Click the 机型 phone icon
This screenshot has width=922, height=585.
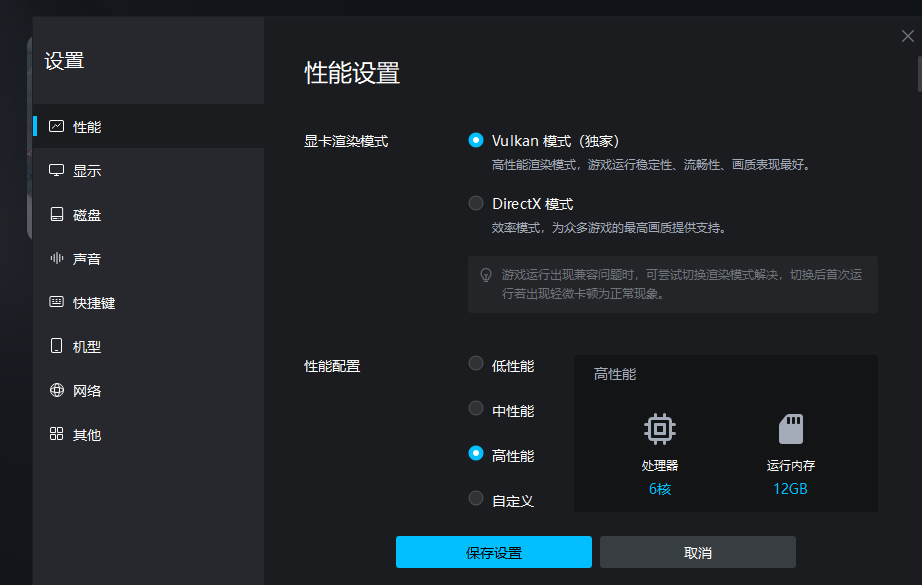point(56,346)
